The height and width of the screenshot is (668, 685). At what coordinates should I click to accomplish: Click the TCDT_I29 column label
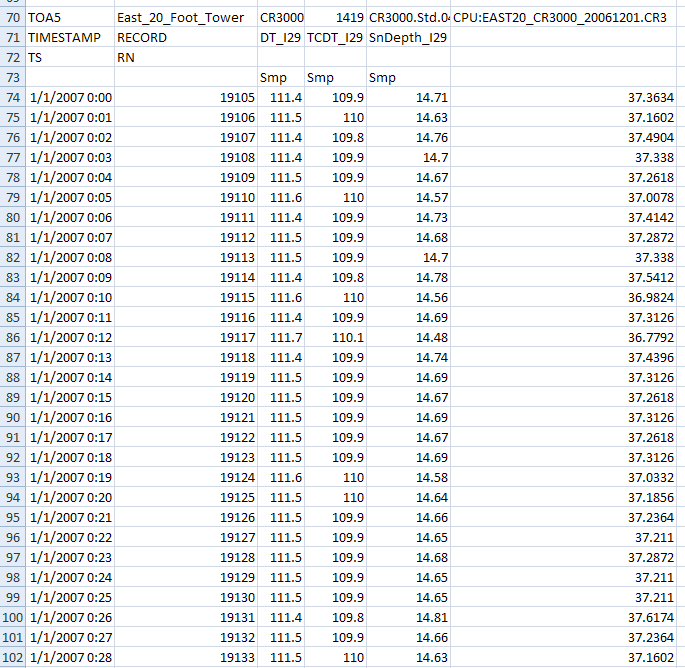(x=335, y=37)
